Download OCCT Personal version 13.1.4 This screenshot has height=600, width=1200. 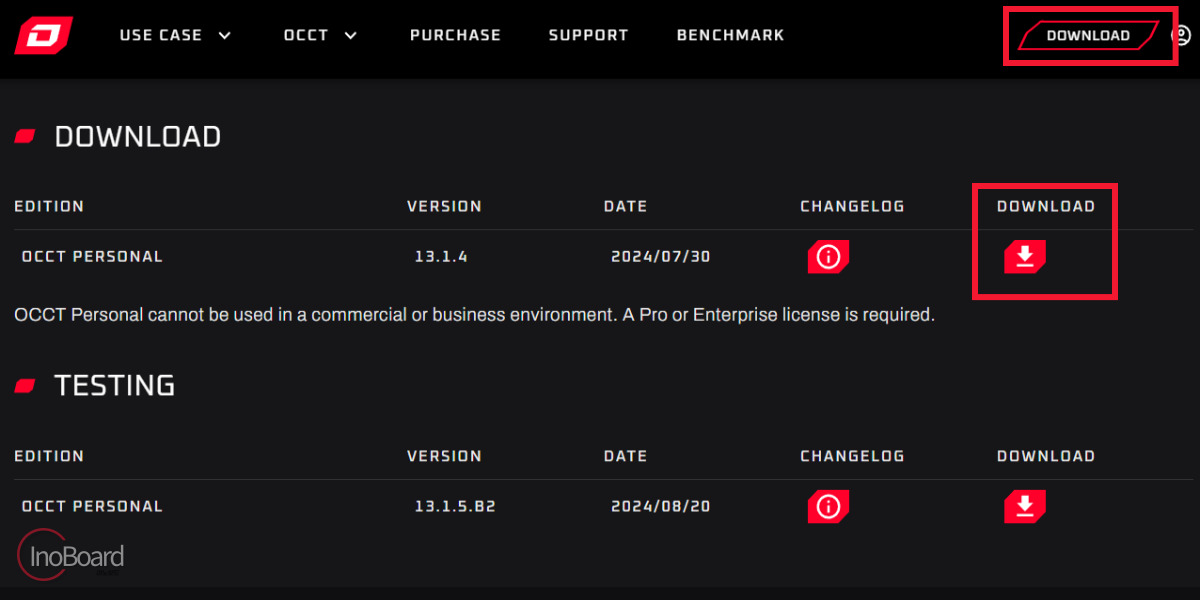[x=1025, y=257]
